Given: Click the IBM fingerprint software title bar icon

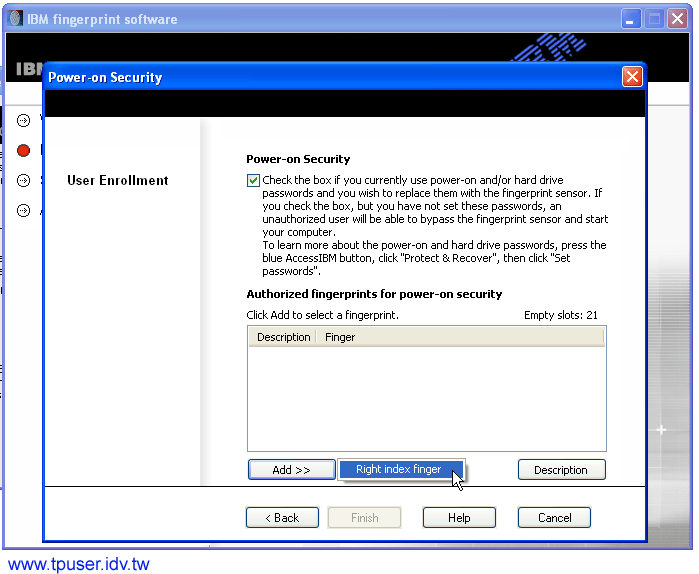Looking at the screenshot, I should point(15,19).
